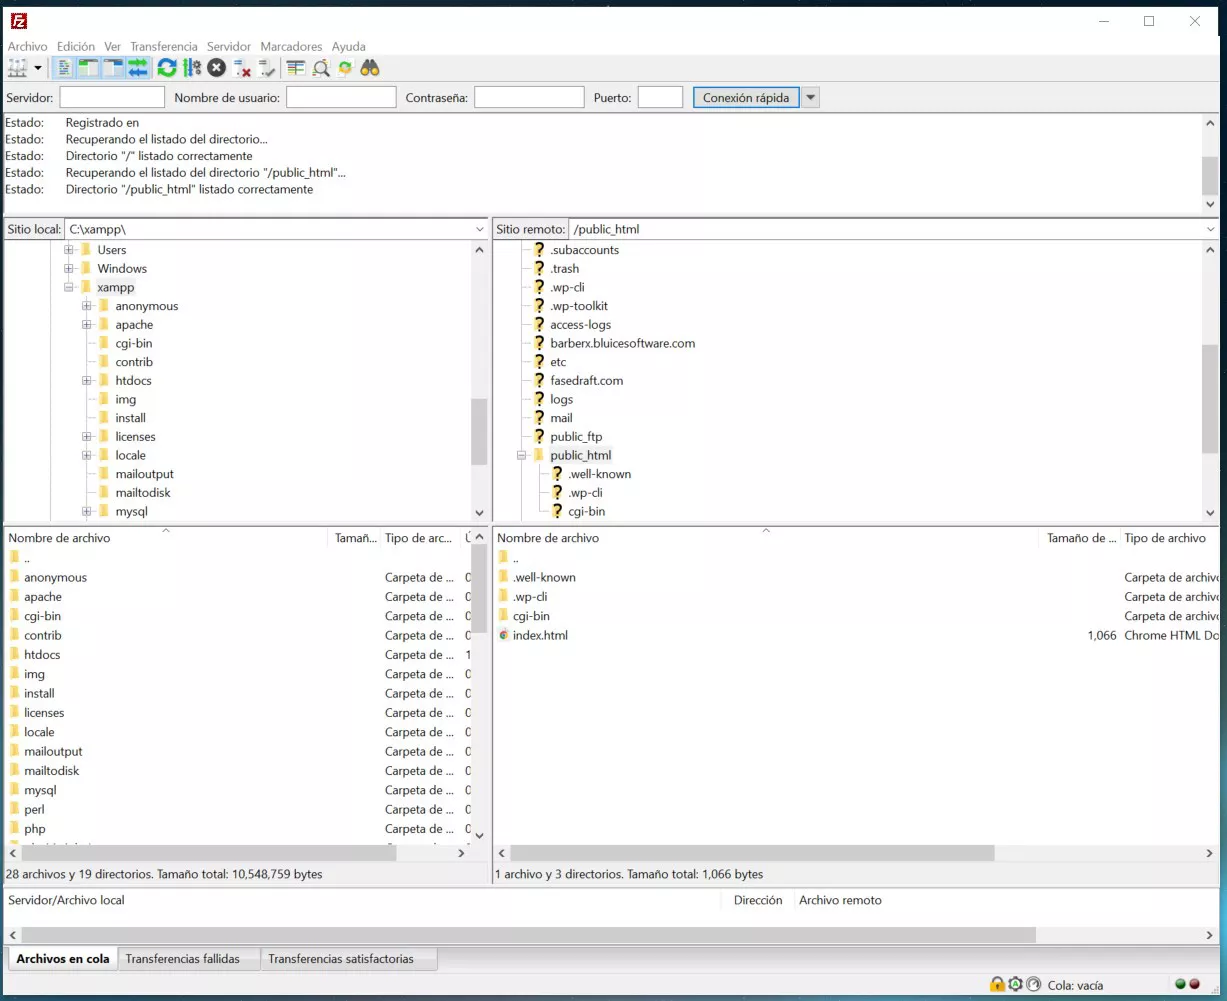Toggle local directory tree view
1227x1001 pixels.
click(x=88, y=68)
